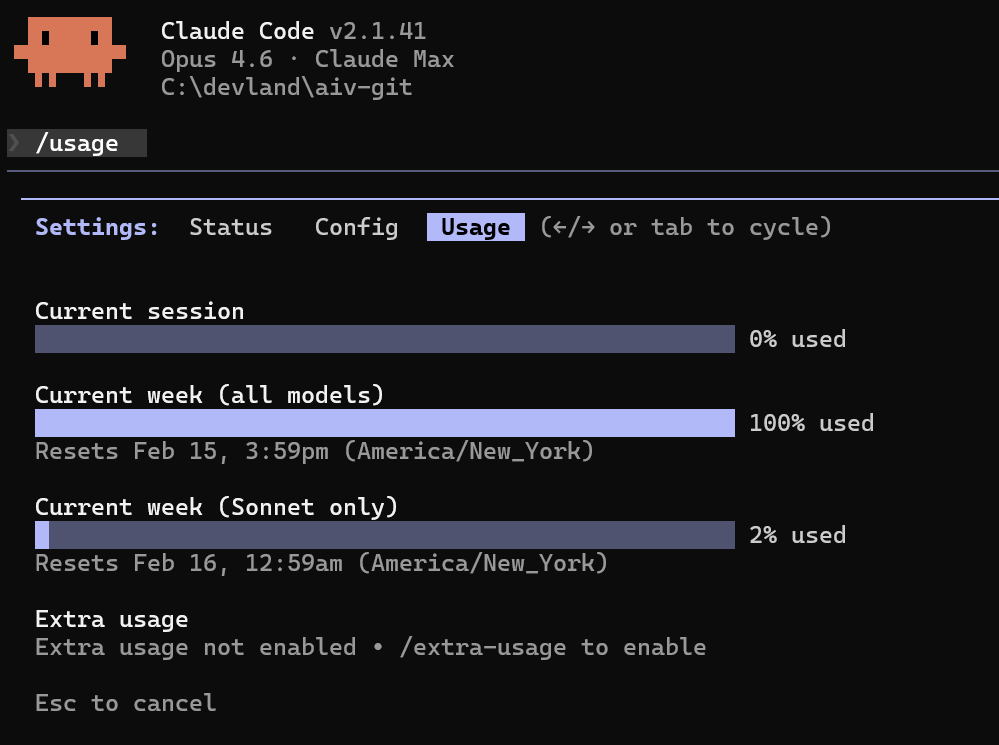Switch to the Status settings tab
Viewport: 999px width, 745px height.
point(231,227)
